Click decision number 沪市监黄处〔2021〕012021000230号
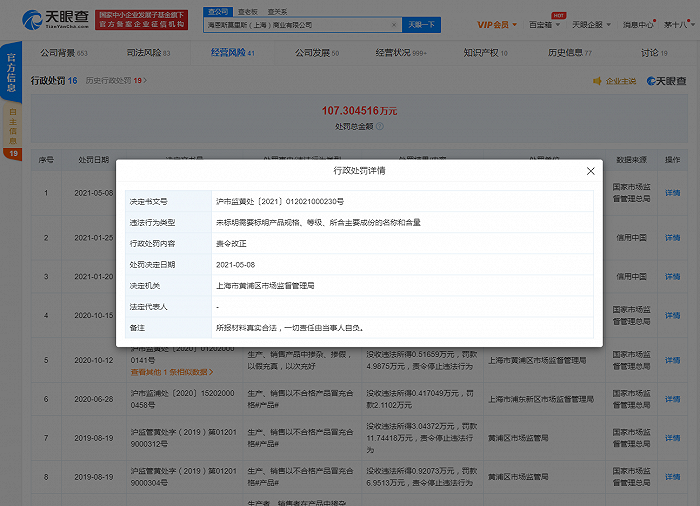This screenshot has height=506, width=700. 280,201
